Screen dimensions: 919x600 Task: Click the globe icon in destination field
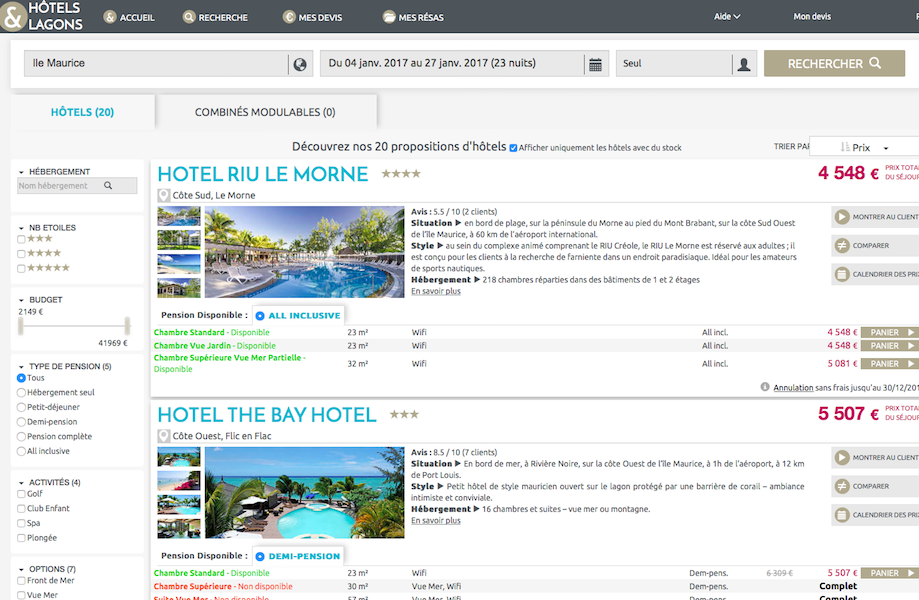[x=300, y=64]
